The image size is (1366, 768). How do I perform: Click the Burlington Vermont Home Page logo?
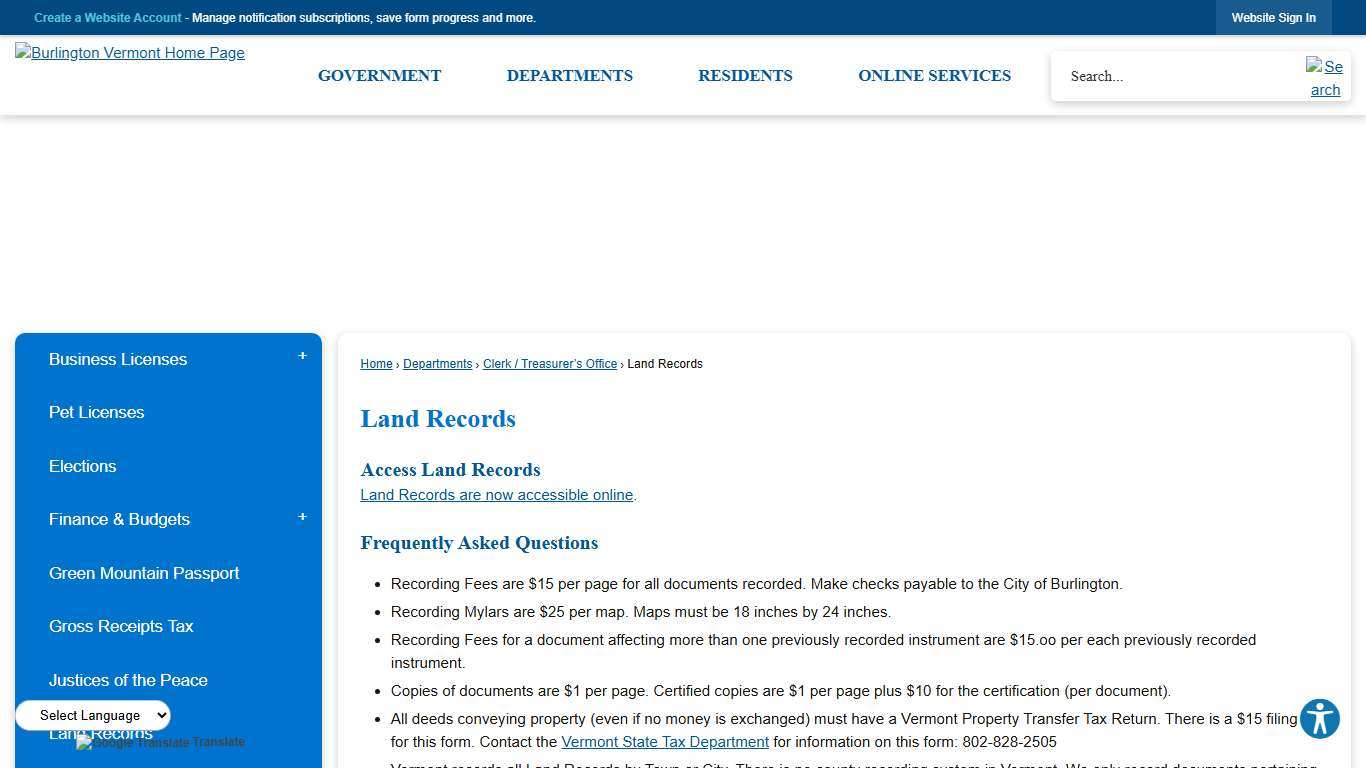point(130,53)
